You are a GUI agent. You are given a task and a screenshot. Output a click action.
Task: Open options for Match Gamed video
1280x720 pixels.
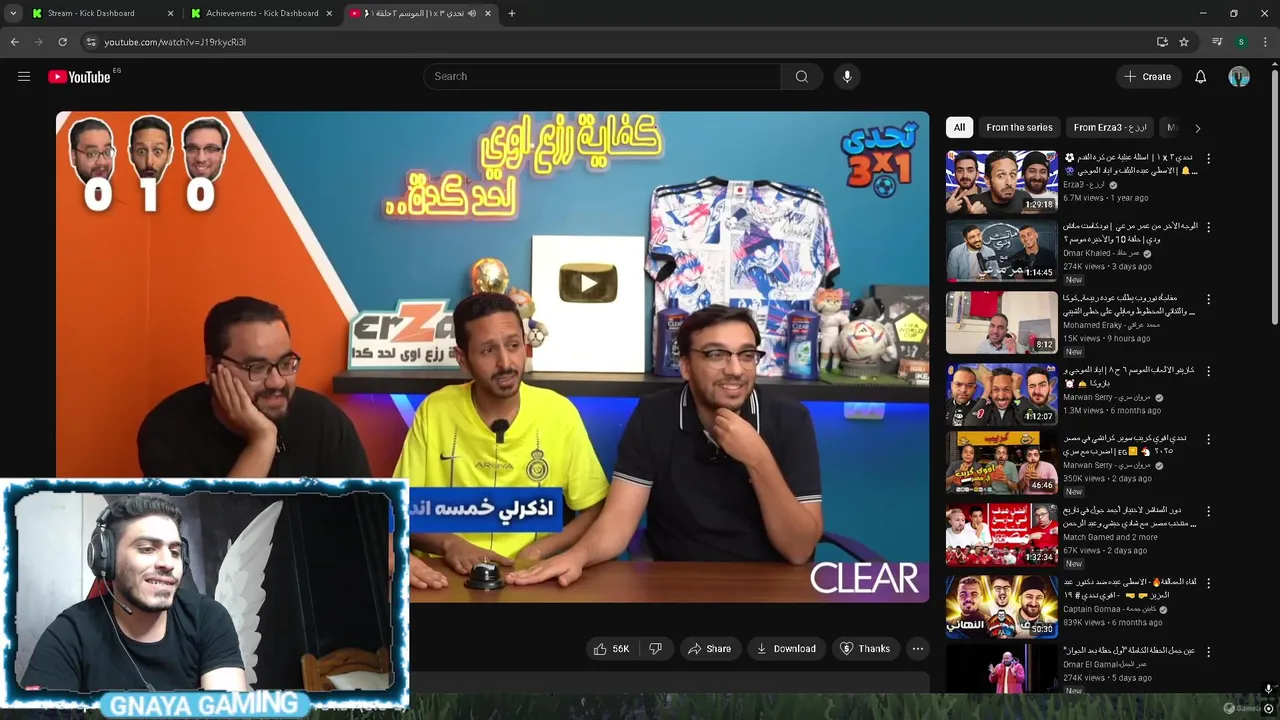1208,511
